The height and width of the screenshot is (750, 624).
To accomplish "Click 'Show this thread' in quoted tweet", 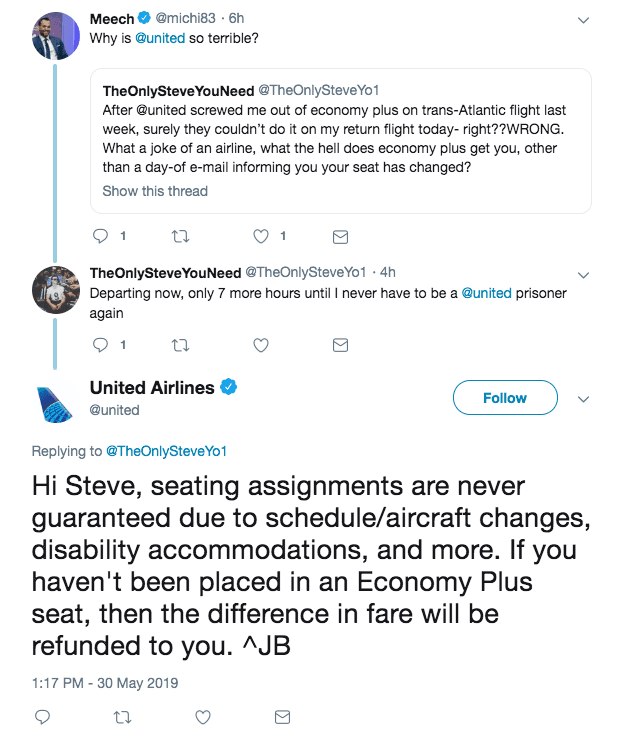I will coord(155,191).
